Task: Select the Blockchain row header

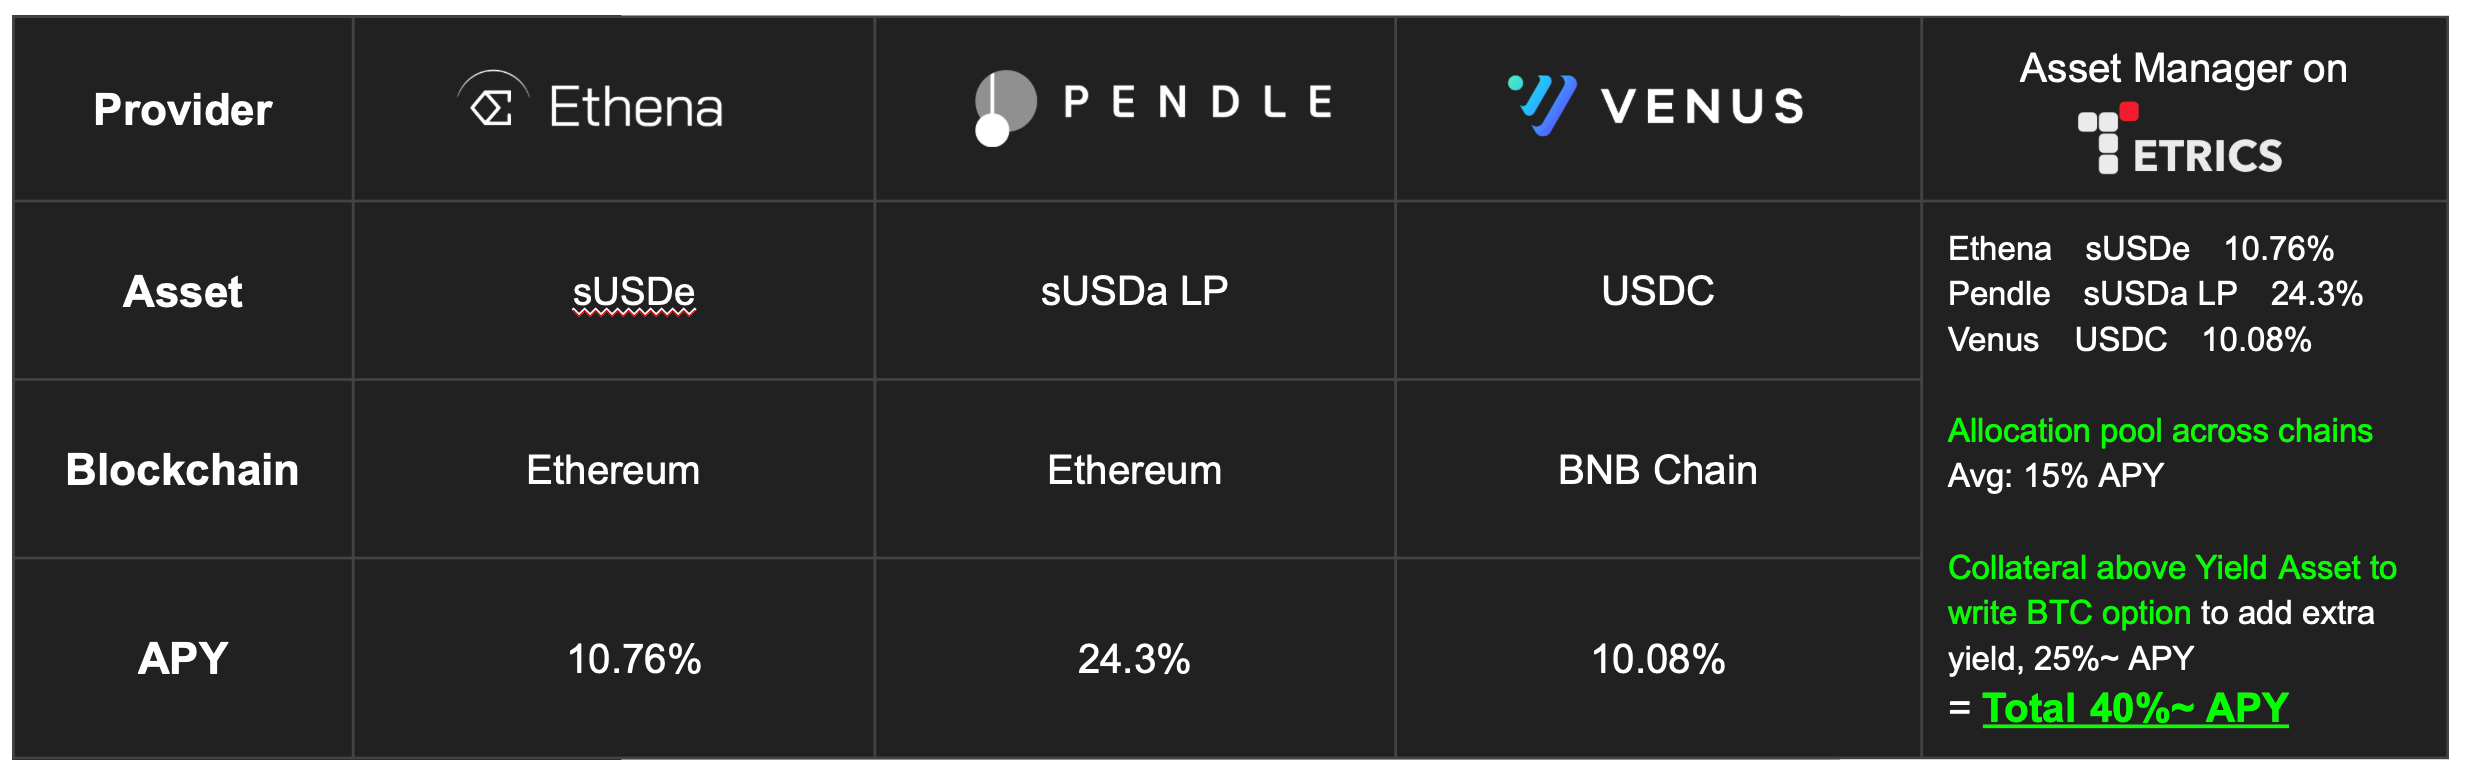Action: pos(183,470)
